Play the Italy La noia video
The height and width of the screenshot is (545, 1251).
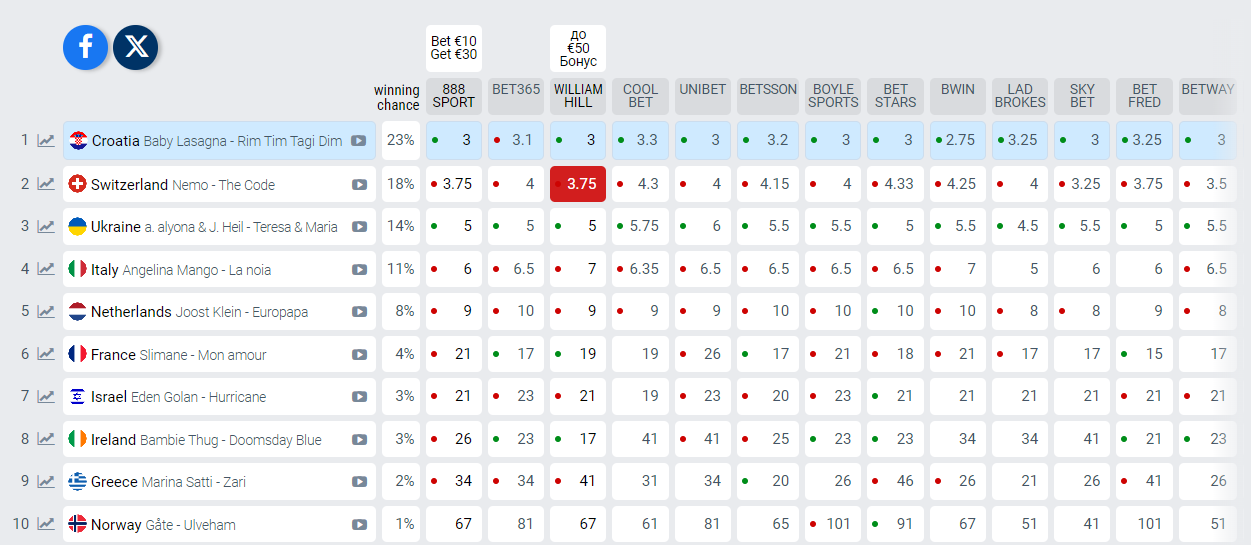pos(359,270)
